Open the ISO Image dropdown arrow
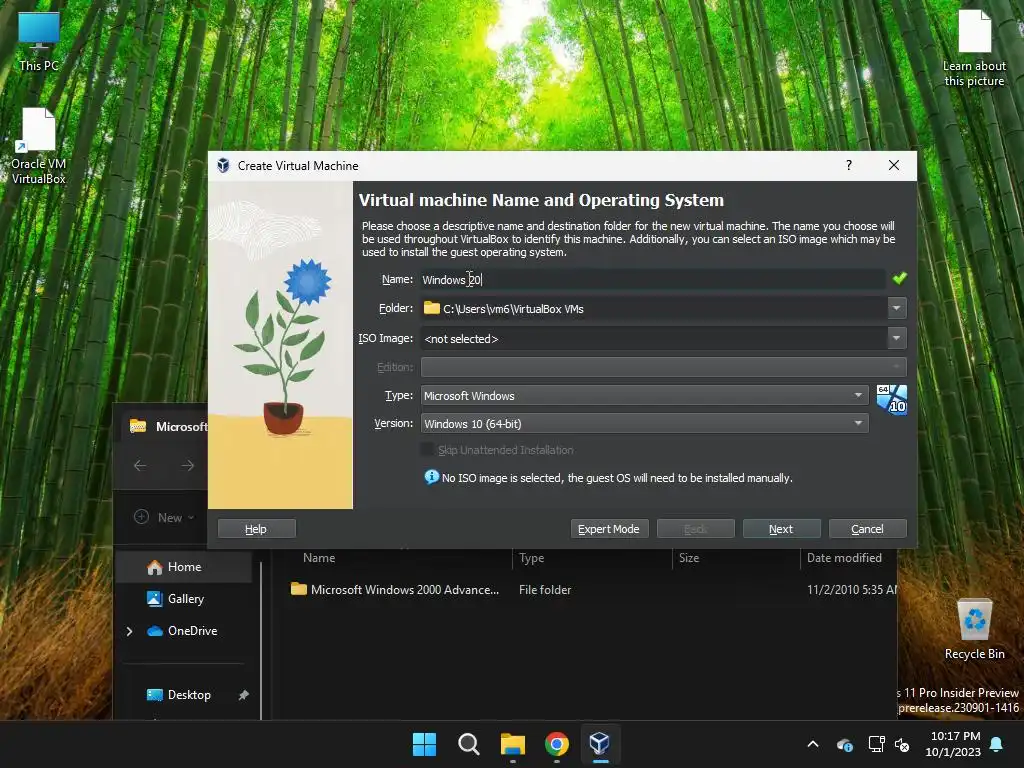 pos(897,338)
